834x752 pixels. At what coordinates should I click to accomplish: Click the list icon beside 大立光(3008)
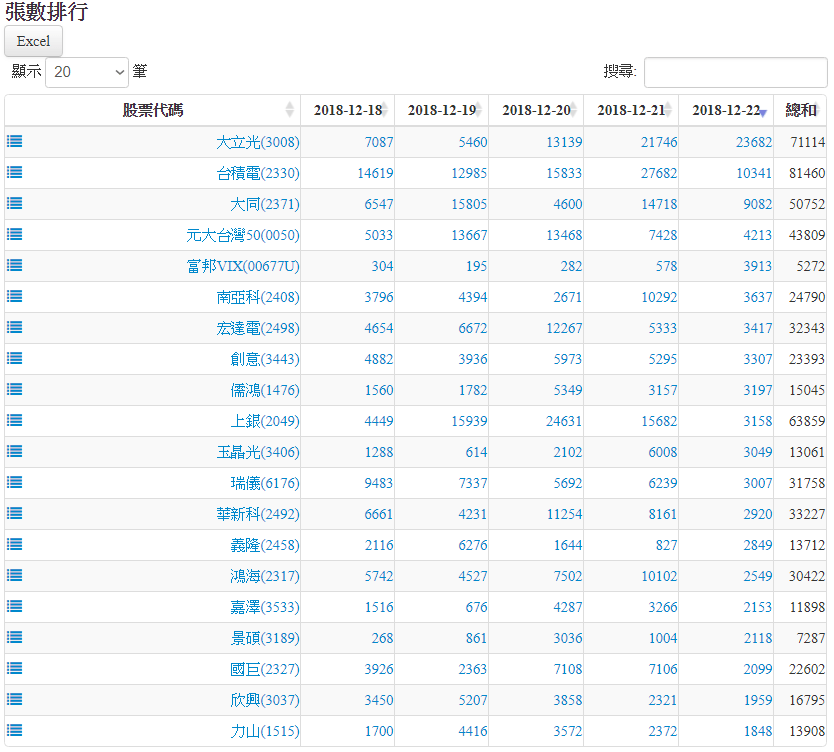click(x=15, y=142)
